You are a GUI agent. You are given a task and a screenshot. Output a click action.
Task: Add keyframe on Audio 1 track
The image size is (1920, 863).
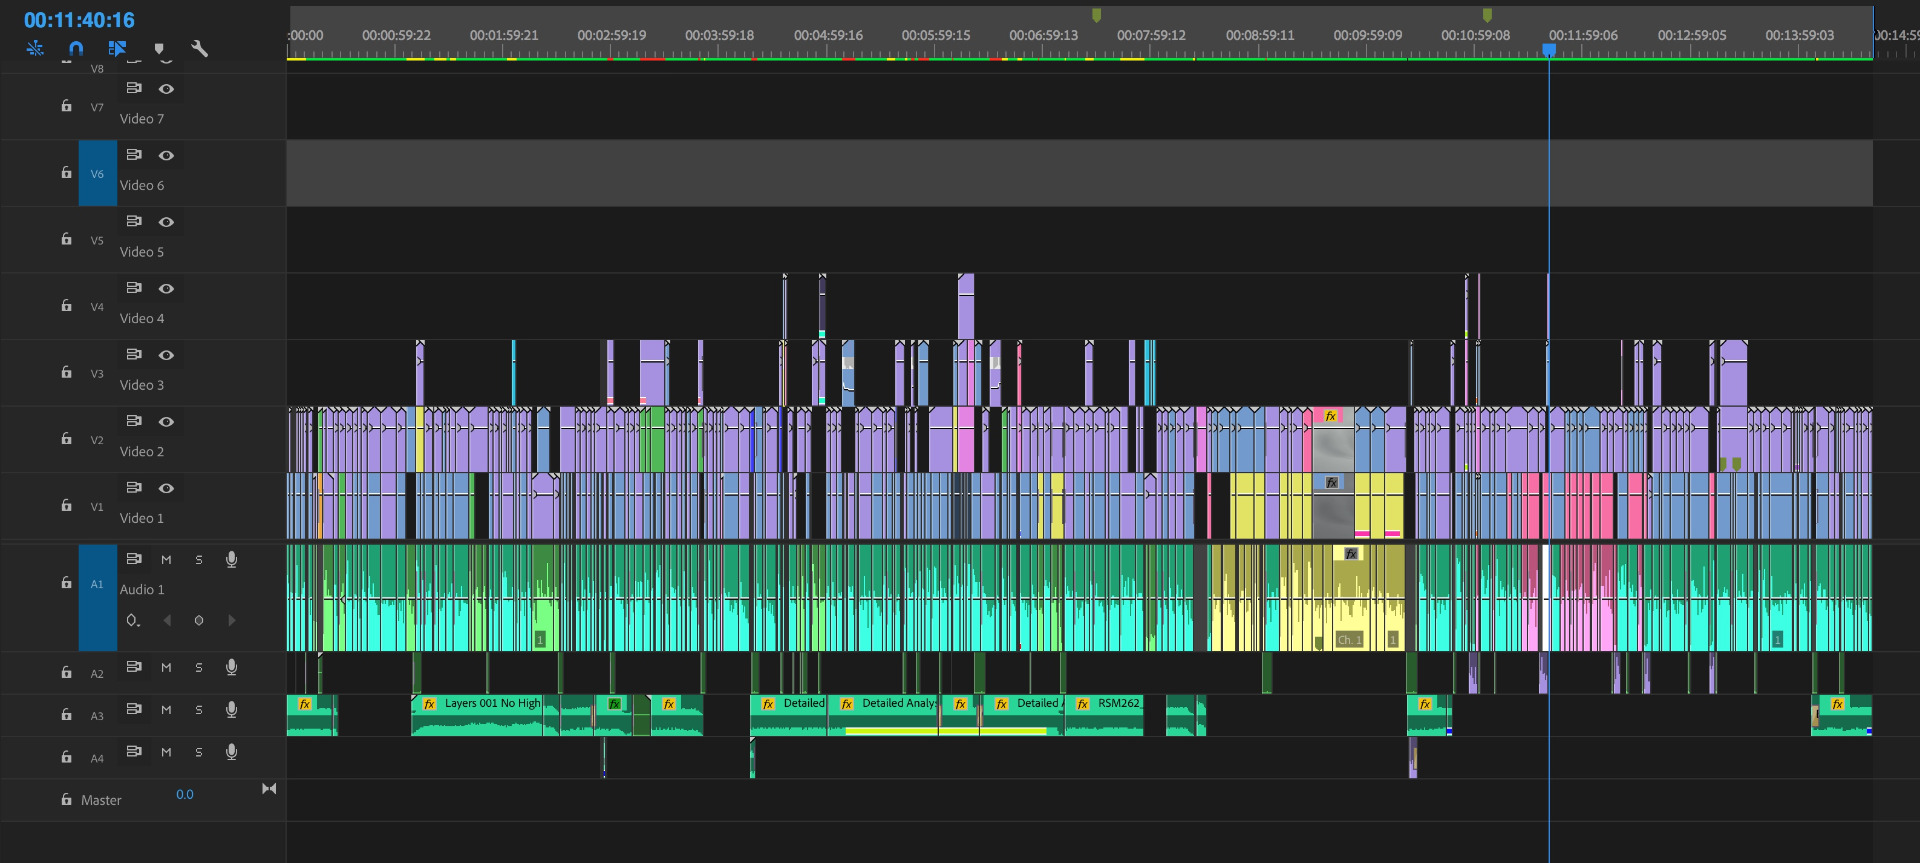199,620
